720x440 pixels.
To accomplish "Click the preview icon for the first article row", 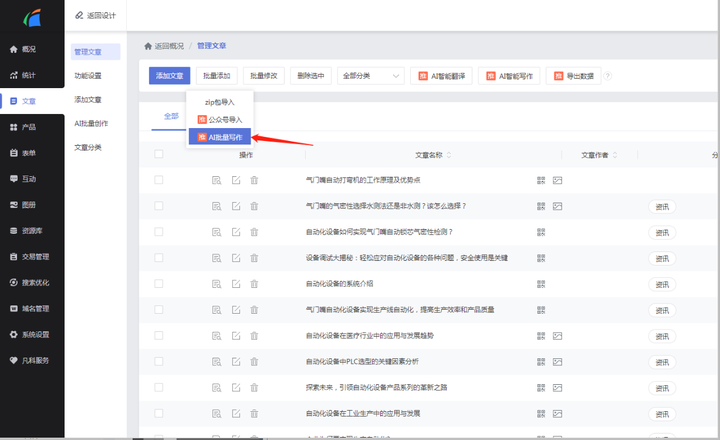I will tap(216, 180).
